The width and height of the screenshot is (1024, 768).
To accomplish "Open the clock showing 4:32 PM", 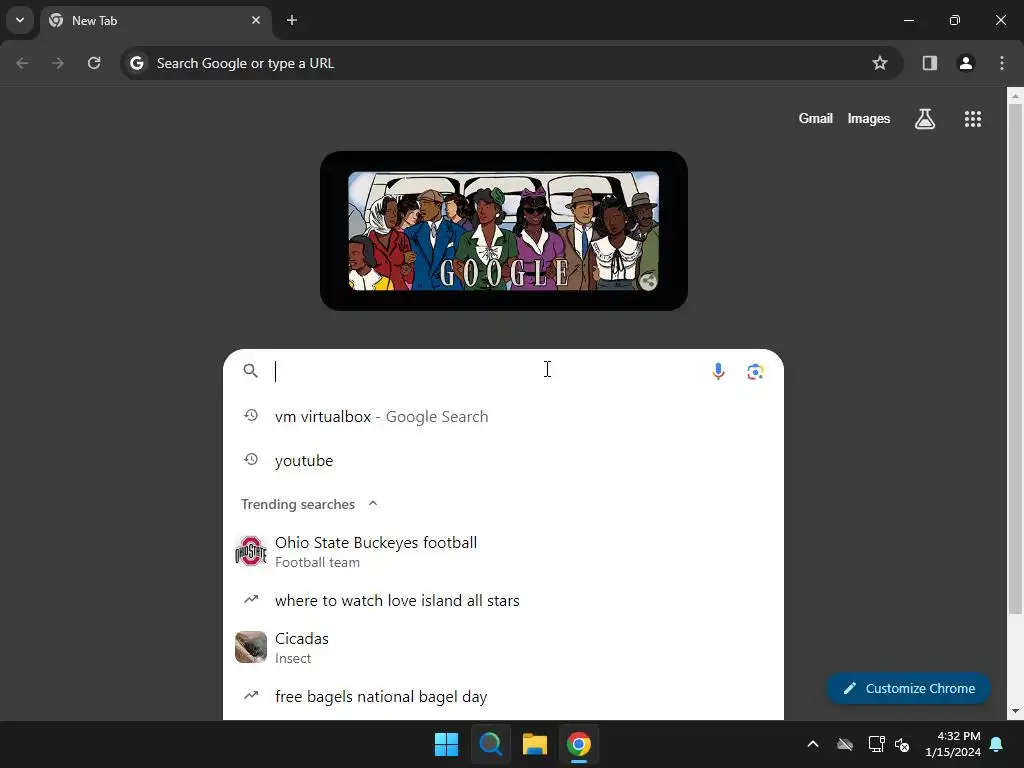I will (953, 744).
